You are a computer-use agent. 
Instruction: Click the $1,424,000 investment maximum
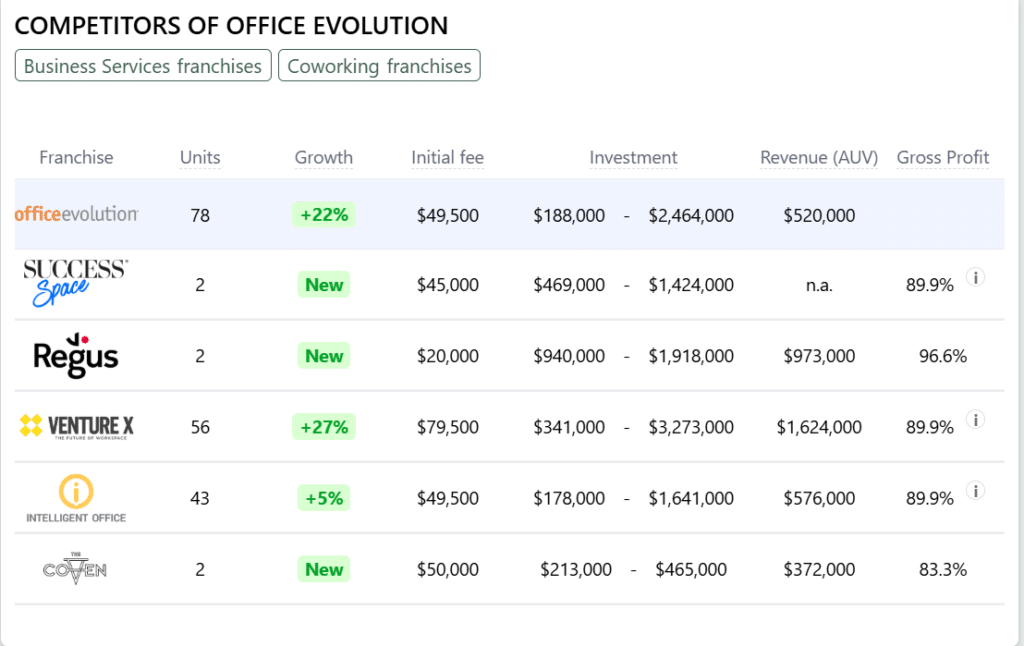[691, 285]
